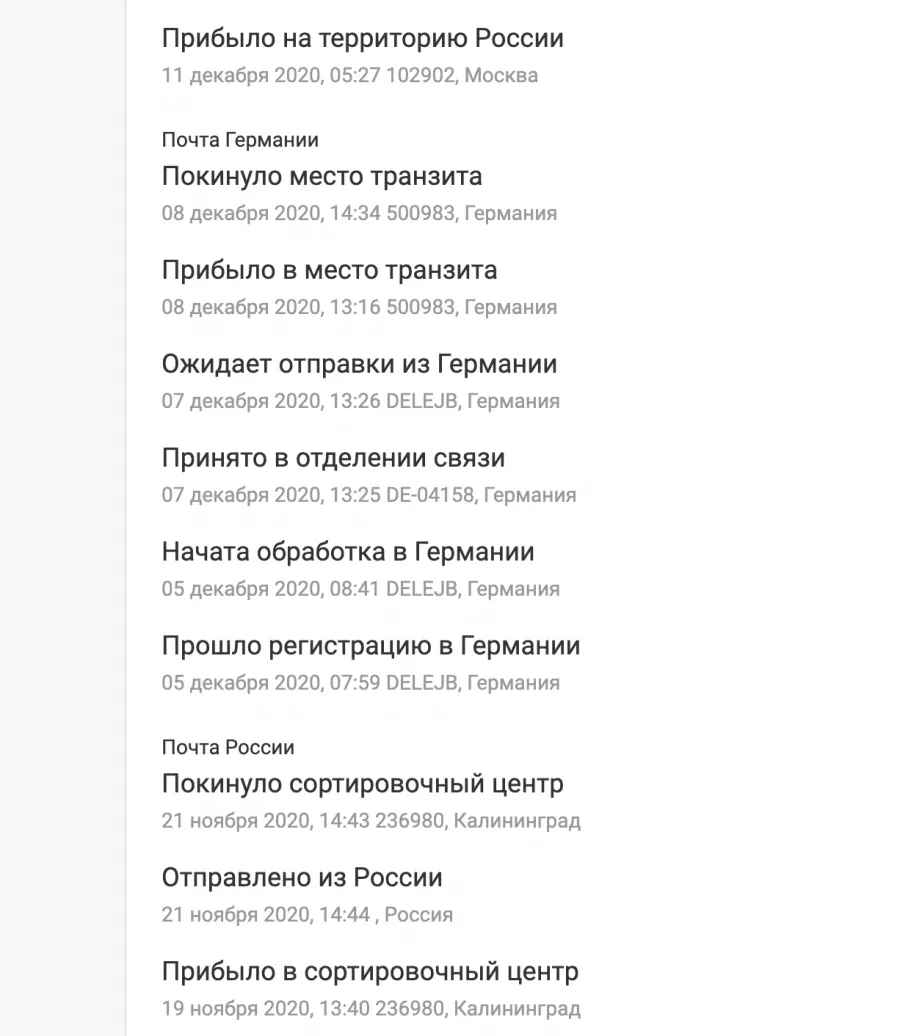900x1036 pixels.
Task: Click "Принято в отделении связи" entry
Action: click(x=333, y=458)
